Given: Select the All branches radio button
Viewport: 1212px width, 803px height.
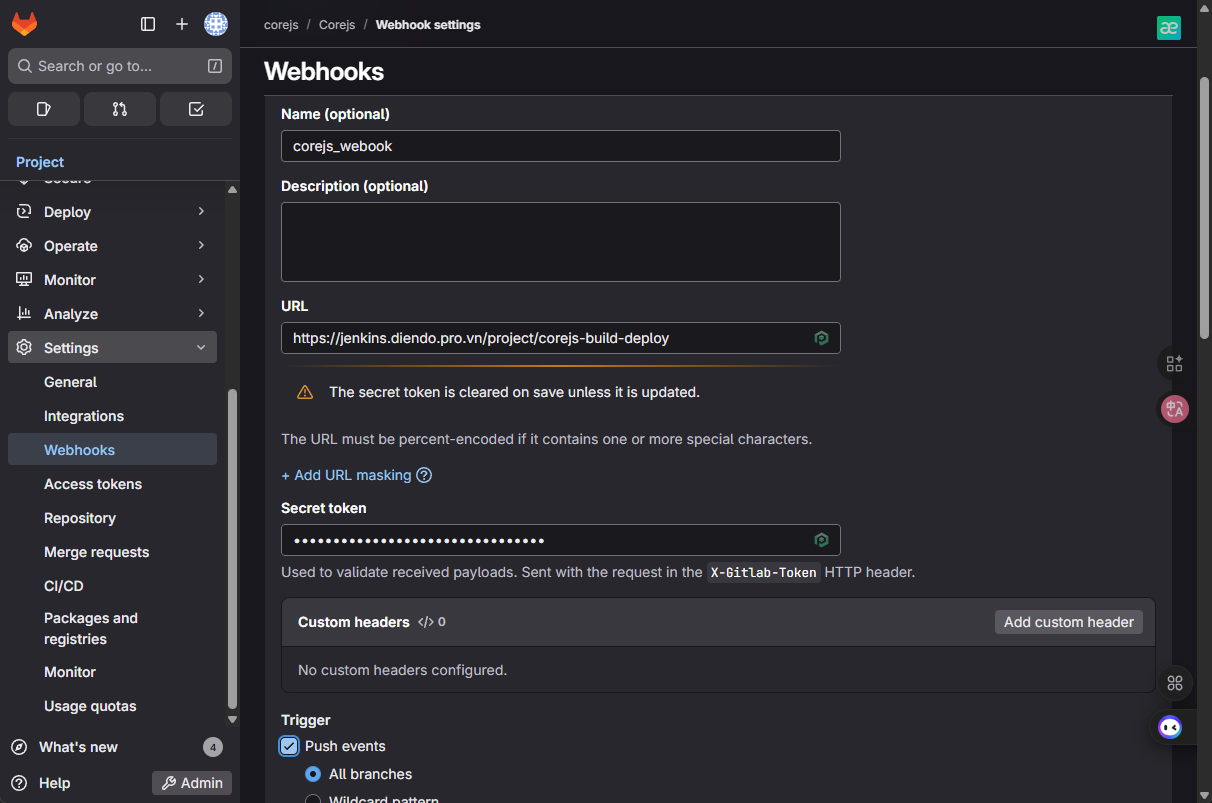Looking at the screenshot, I should [x=313, y=774].
